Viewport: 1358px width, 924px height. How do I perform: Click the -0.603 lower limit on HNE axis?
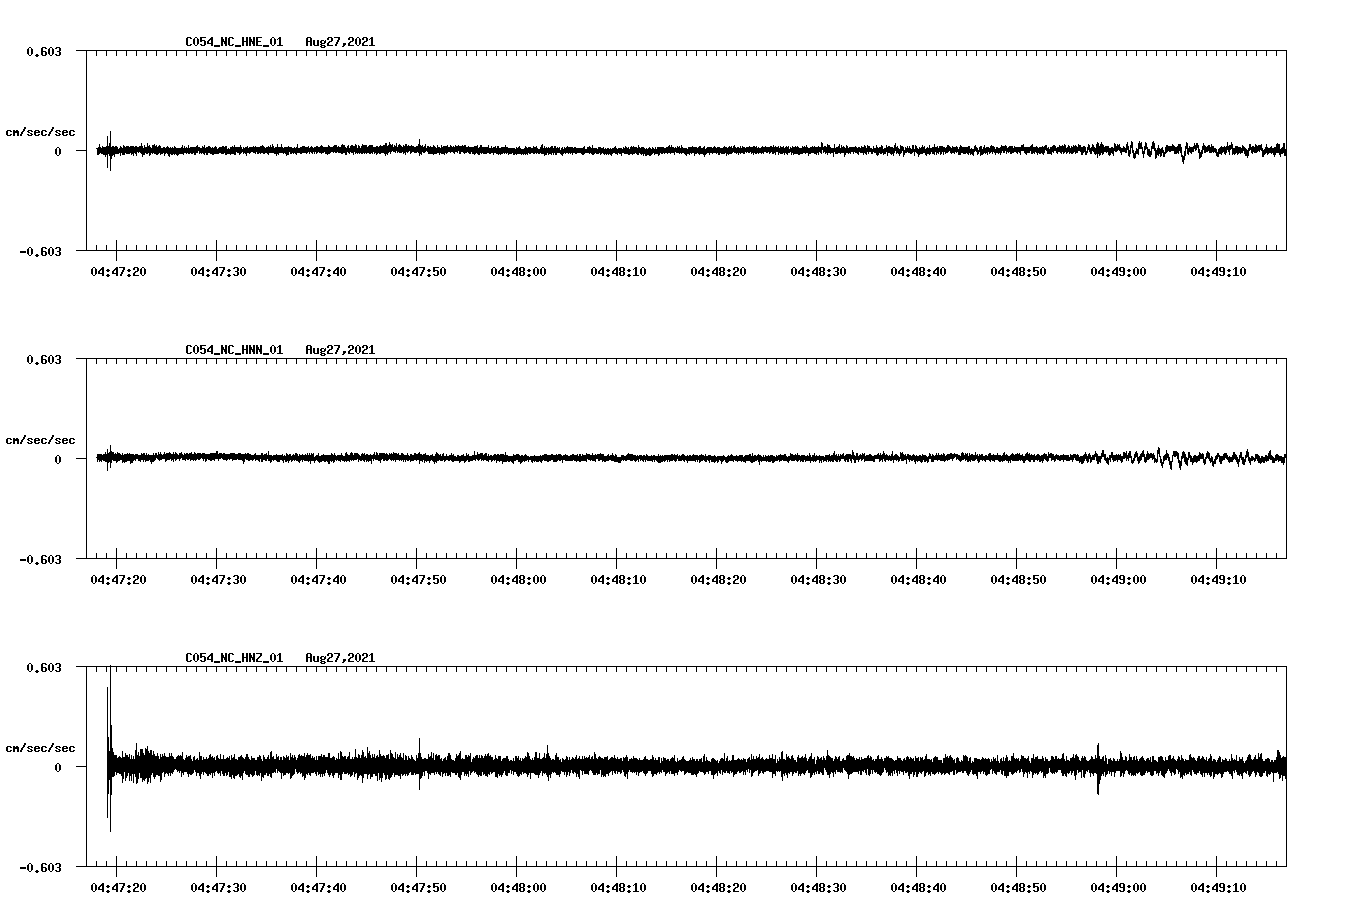tap(41, 251)
